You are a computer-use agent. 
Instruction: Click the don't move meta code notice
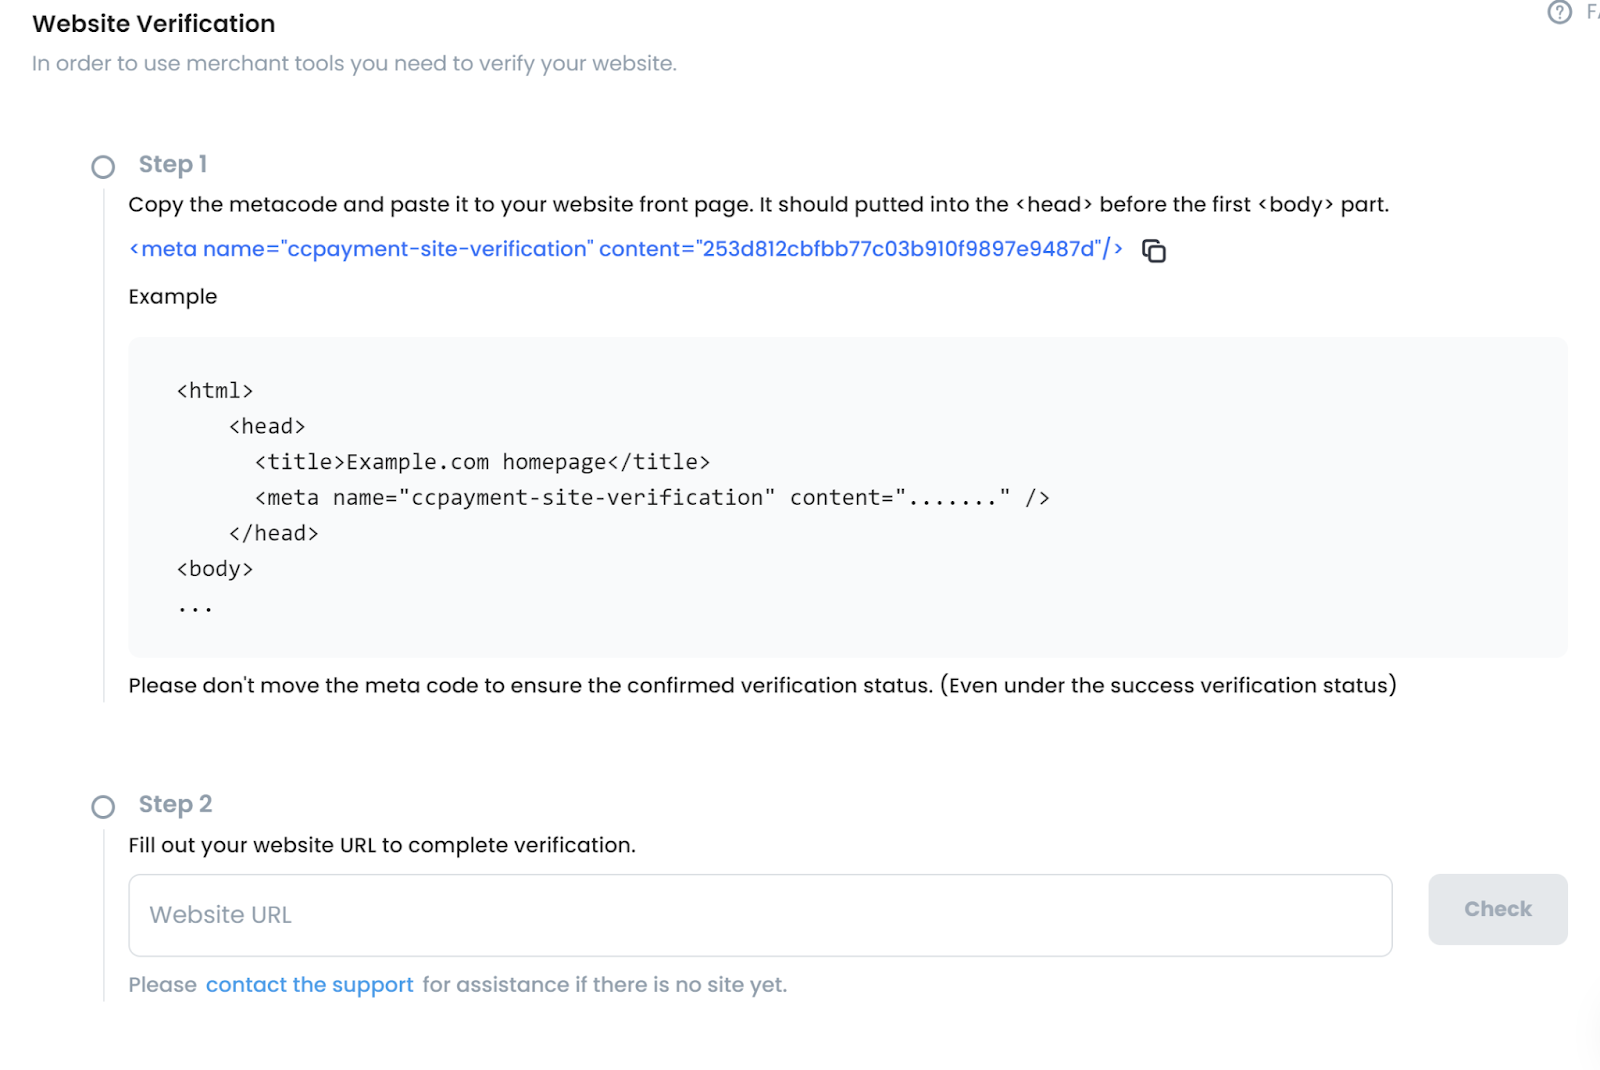(x=762, y=686)
